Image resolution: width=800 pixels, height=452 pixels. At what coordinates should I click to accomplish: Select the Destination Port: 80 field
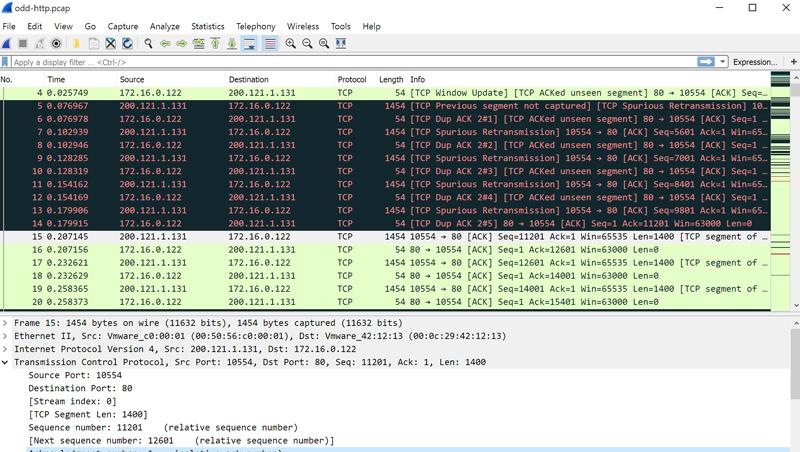point(80,388)
